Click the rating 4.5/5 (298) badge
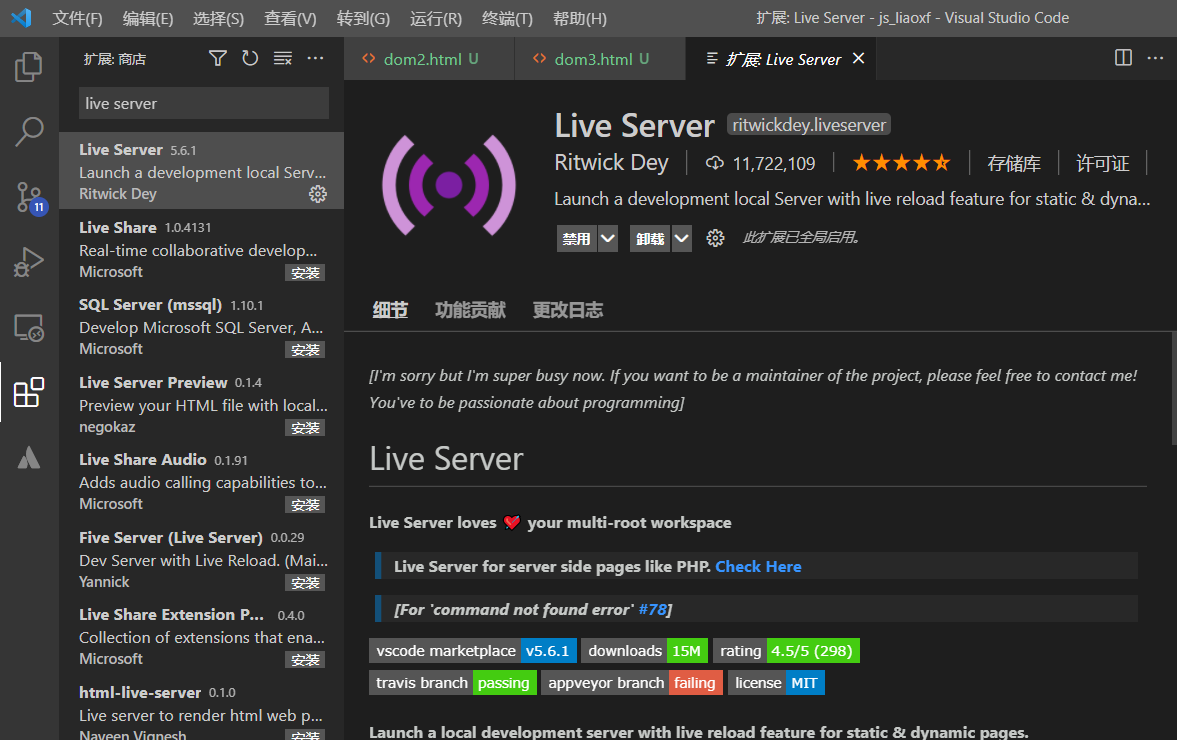Viewport: 1177px width, 740px height. pos(786,651)
